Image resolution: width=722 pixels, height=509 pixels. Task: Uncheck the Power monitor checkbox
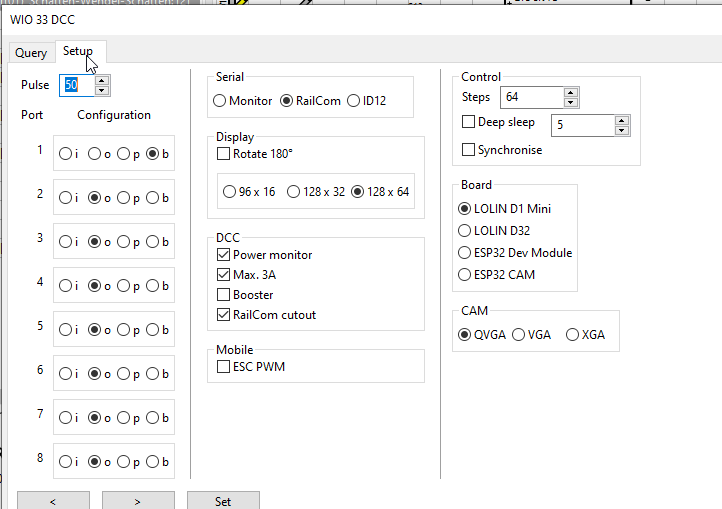click(223, 255)
